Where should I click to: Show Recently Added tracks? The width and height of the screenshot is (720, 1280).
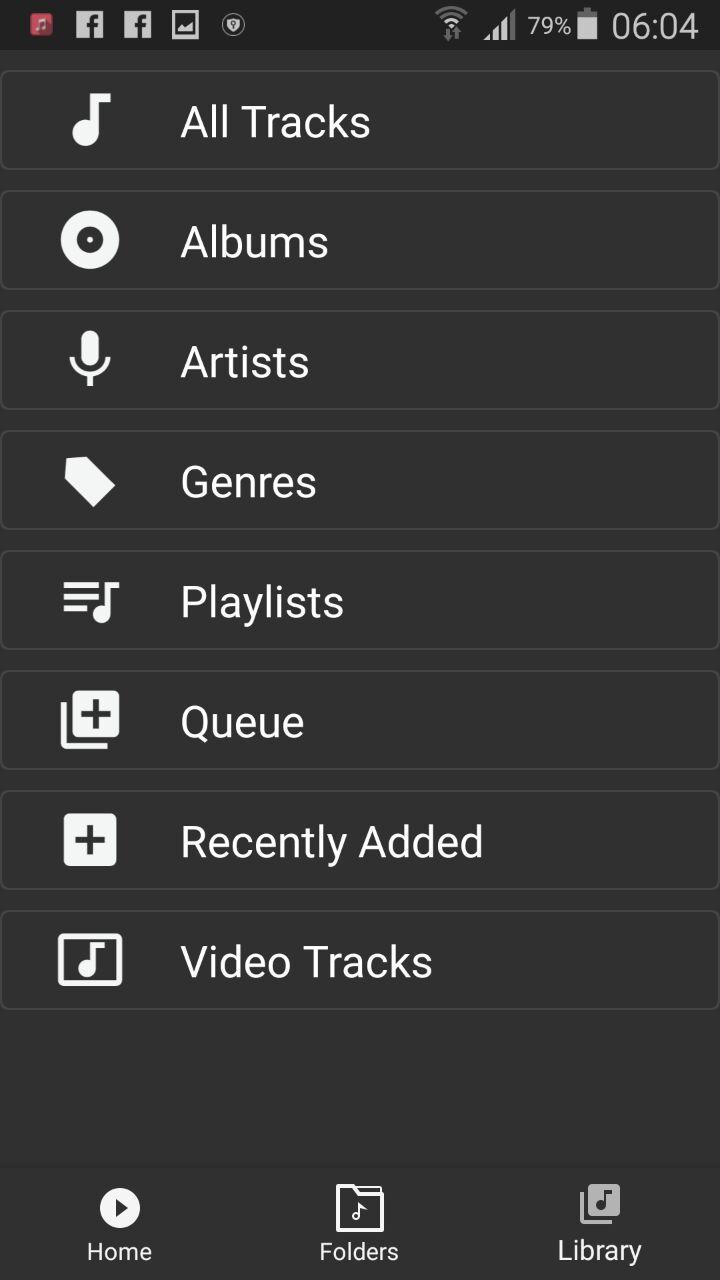331,842
